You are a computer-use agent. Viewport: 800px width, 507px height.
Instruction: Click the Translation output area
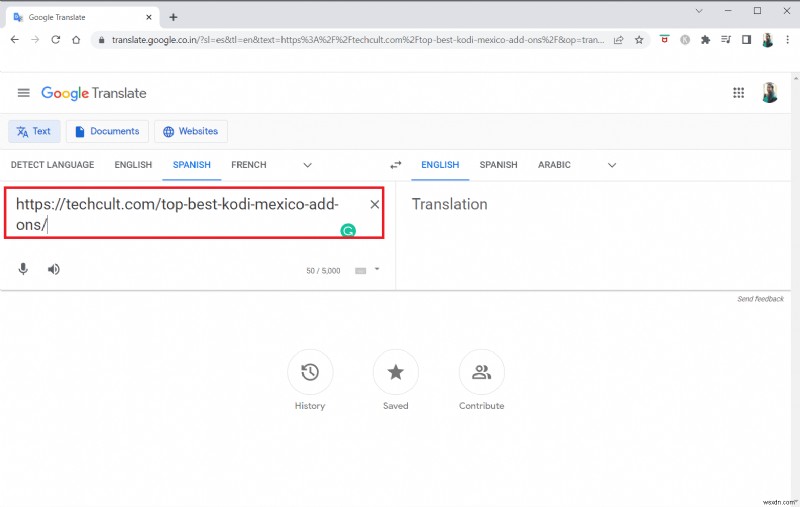(592, 235)
